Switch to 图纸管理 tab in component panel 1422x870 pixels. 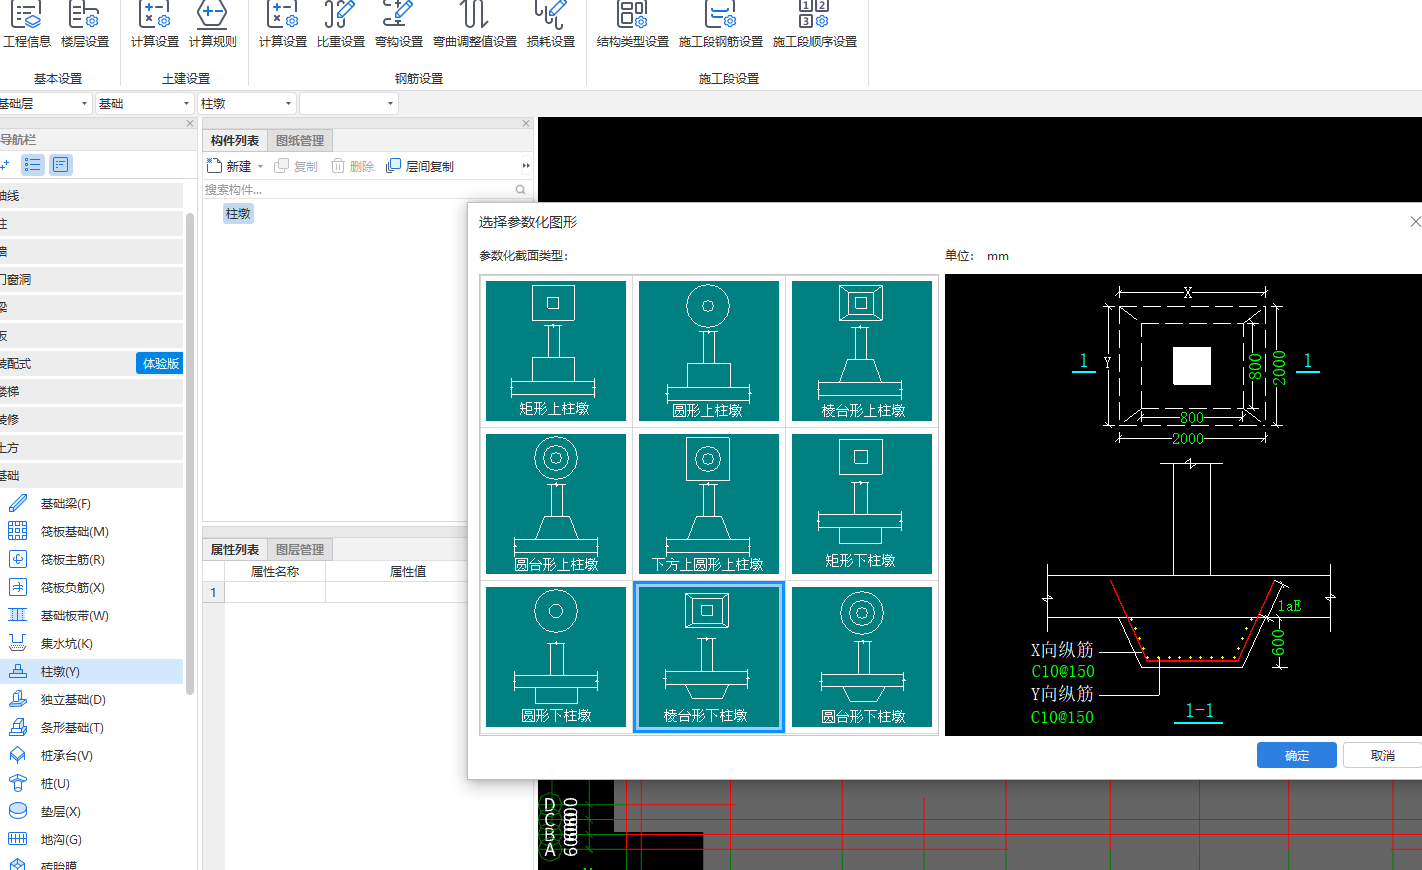tap(300, 141)
